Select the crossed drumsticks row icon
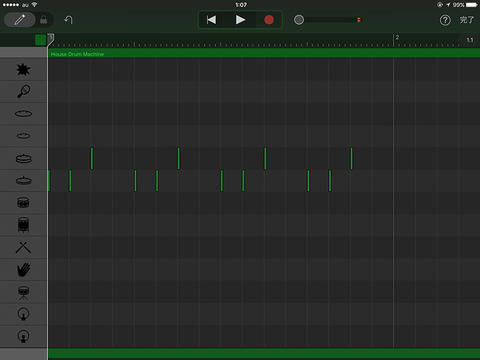480x360 pixels. coord(23,247)
